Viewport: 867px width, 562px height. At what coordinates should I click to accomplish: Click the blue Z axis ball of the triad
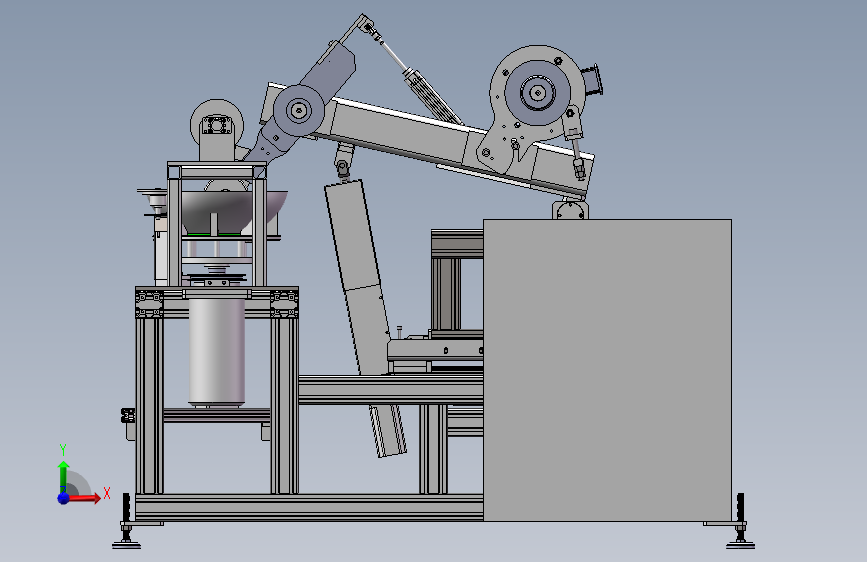64,498
